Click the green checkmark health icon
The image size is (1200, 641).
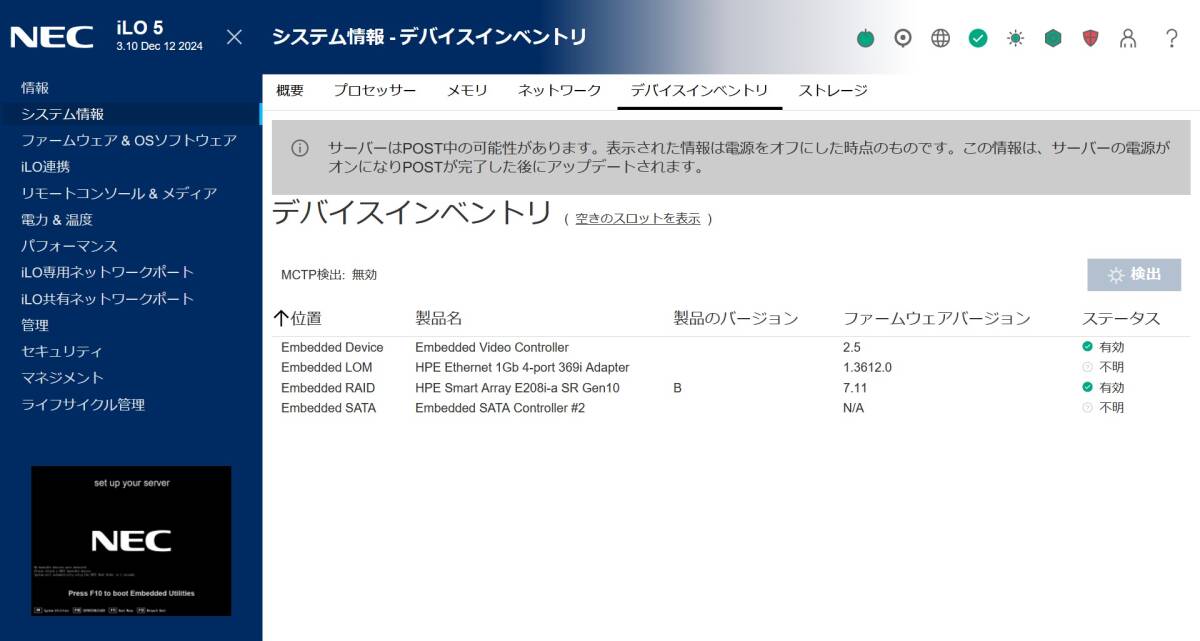pos(976,38)
